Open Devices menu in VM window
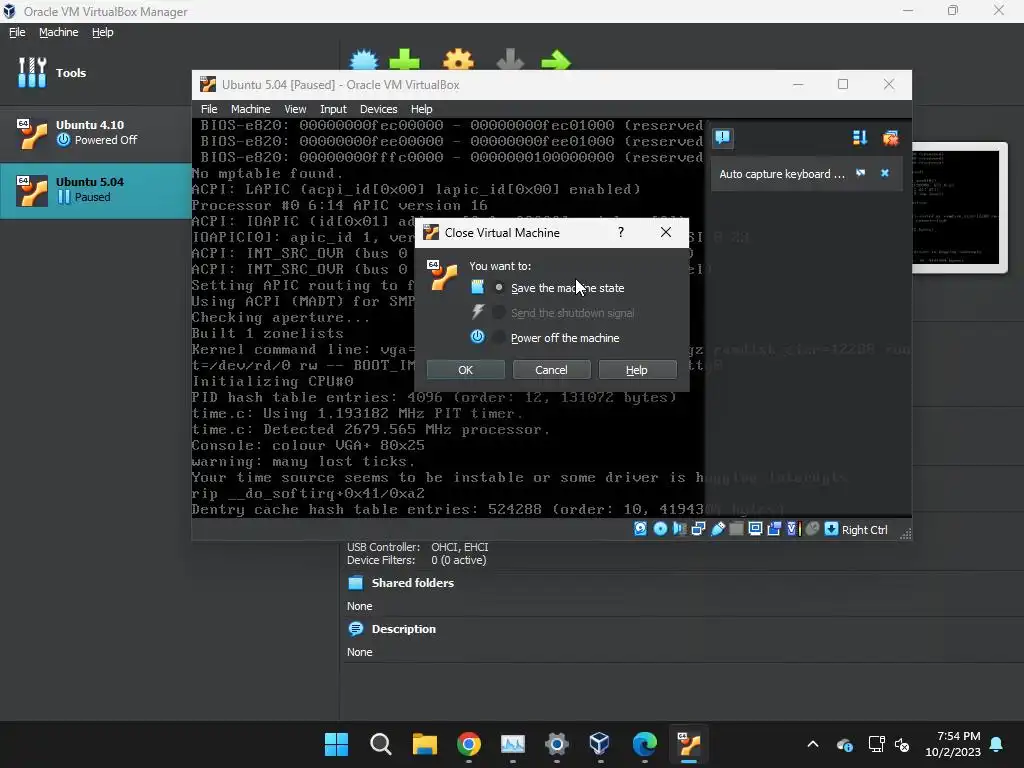The image size is (1024, 768). click(x=378, y=109)
